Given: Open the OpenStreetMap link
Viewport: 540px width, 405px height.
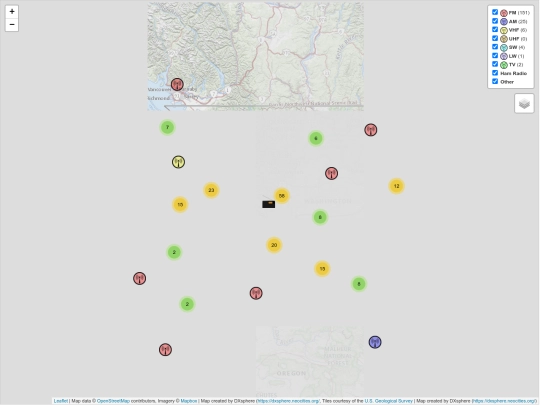Looking at the screenshot, I should coord(113,401).
